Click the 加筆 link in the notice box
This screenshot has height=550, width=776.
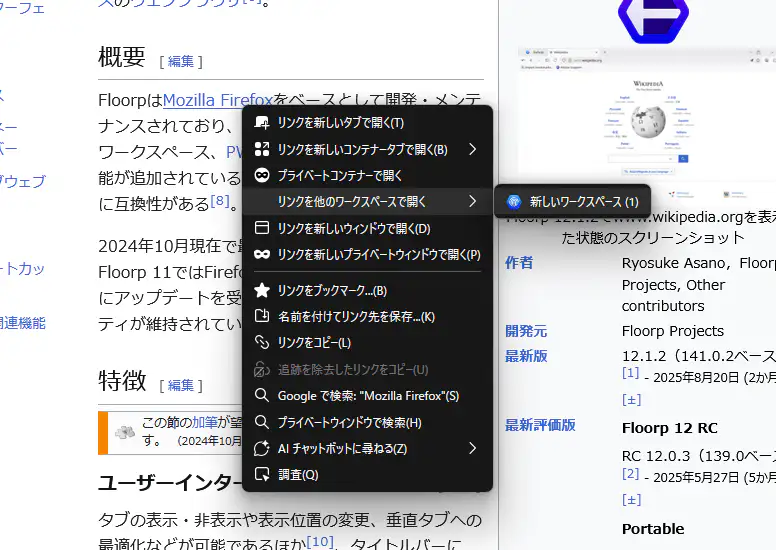pyautogui.click(x=204, y=422)
